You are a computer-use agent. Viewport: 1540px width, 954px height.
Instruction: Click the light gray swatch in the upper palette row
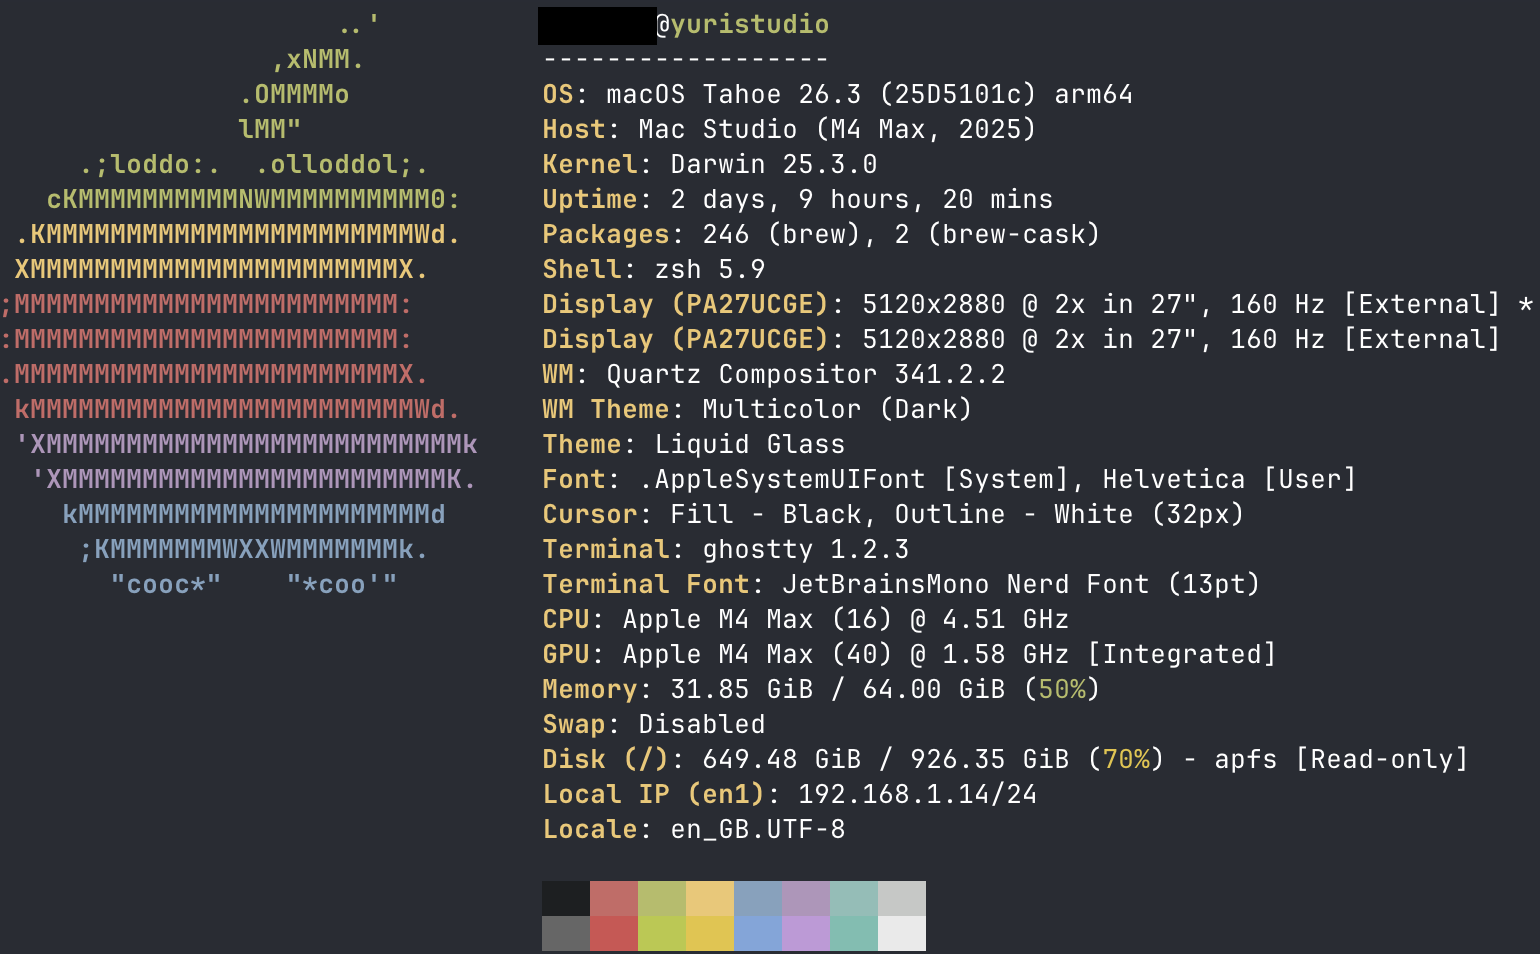pos(902,898)
